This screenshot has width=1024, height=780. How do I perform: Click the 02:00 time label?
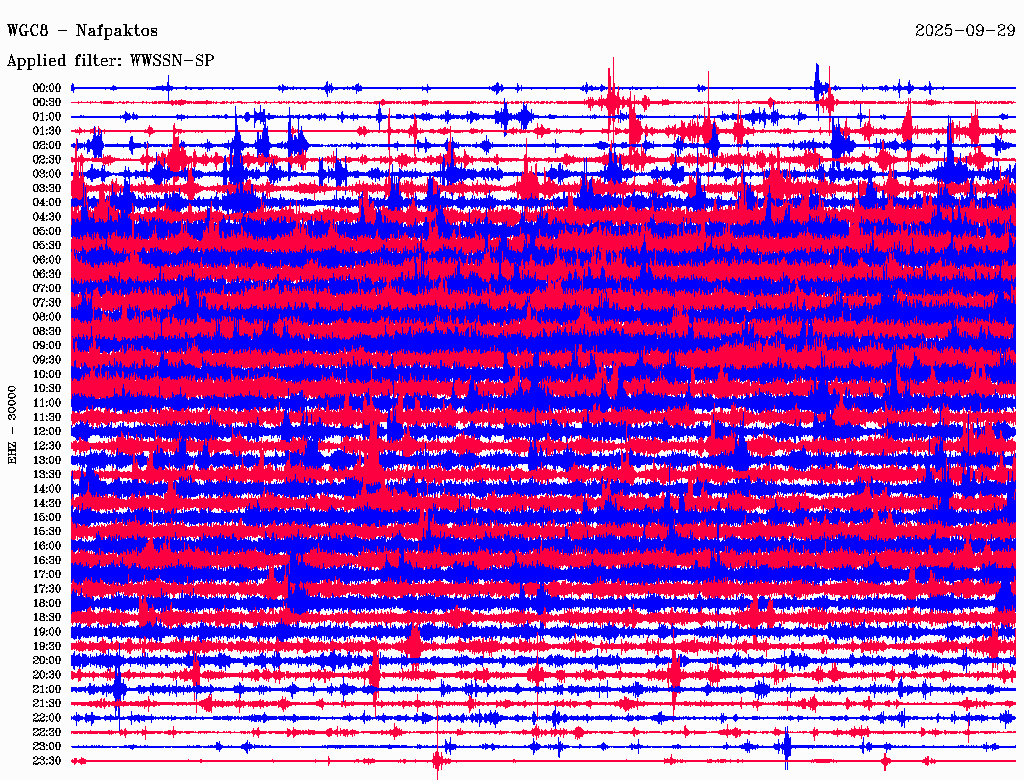pyautogui.click(x=47, y=145)
